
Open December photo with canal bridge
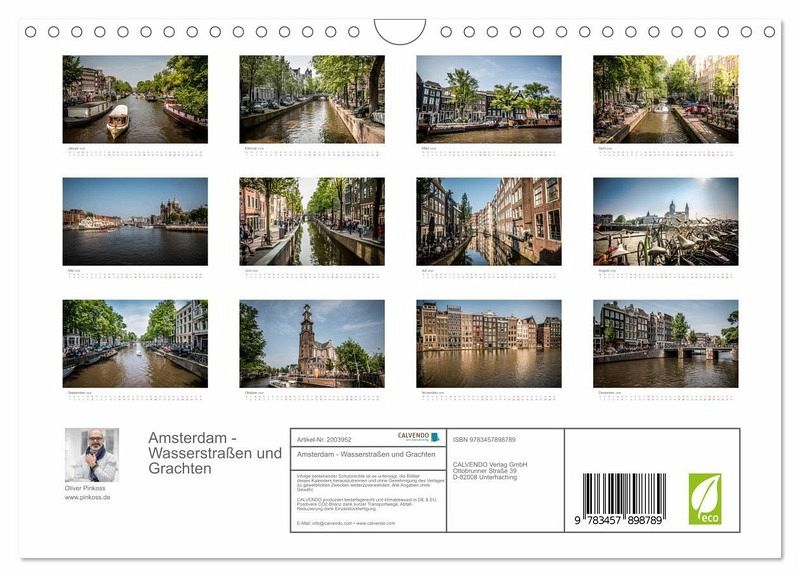[665, 343]
